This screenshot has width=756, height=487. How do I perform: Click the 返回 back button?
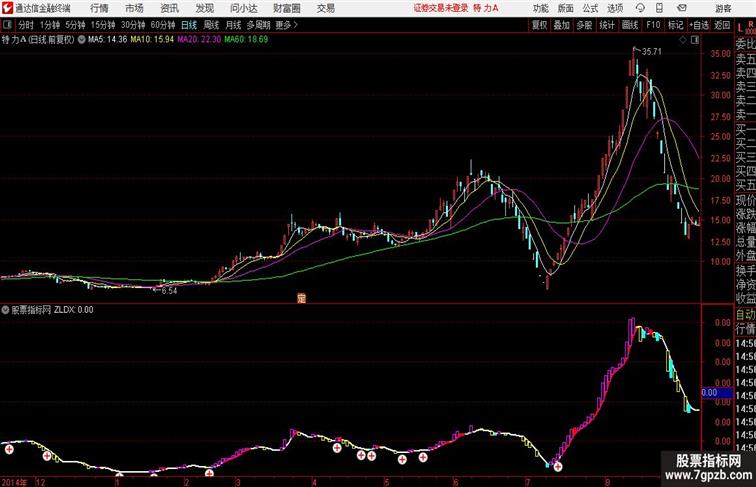[x=722, y=25]
